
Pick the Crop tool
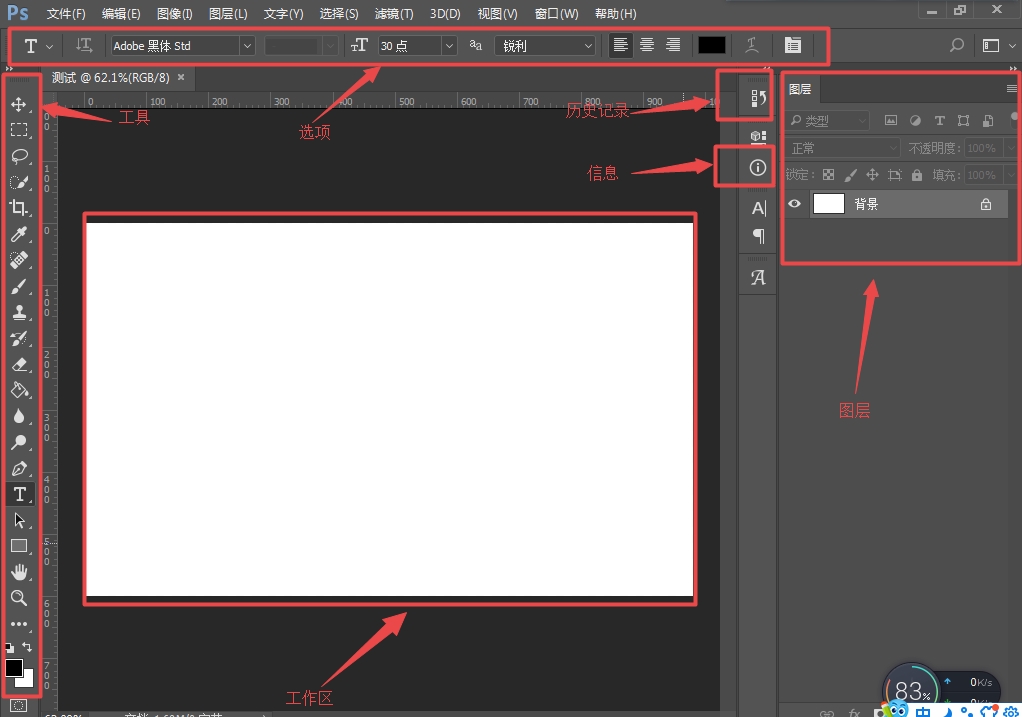click(x=19, y=208)
